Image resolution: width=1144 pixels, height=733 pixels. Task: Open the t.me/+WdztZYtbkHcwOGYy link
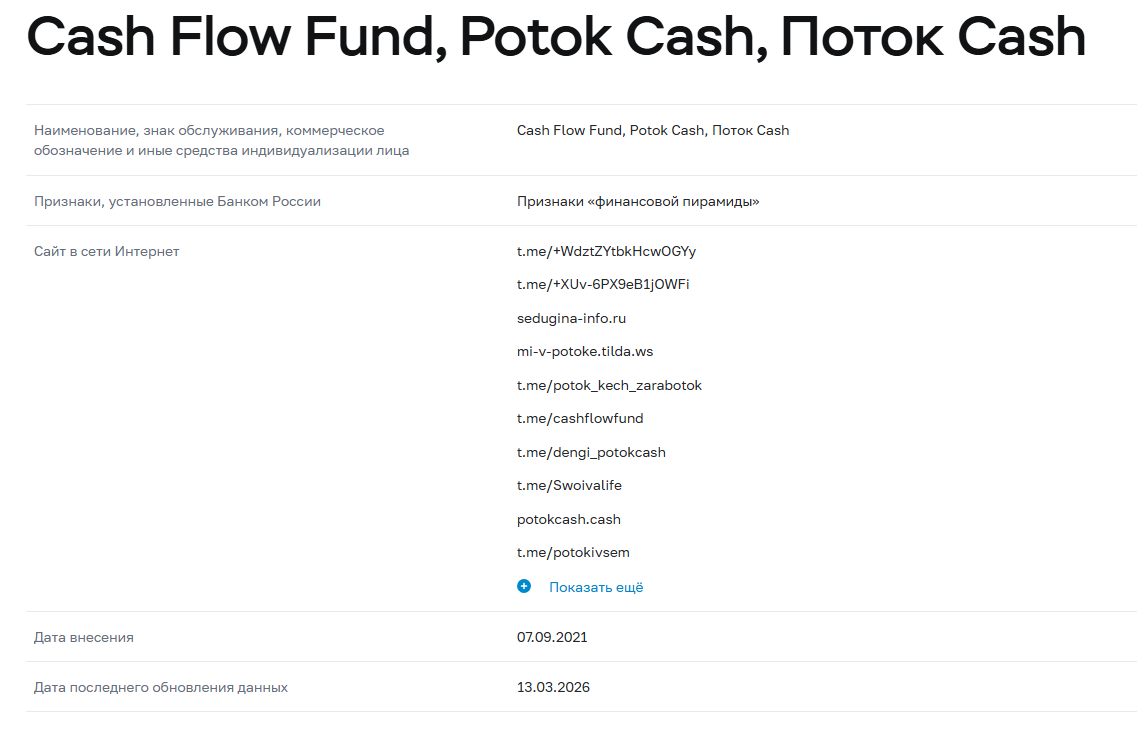(x=606, y=251)
